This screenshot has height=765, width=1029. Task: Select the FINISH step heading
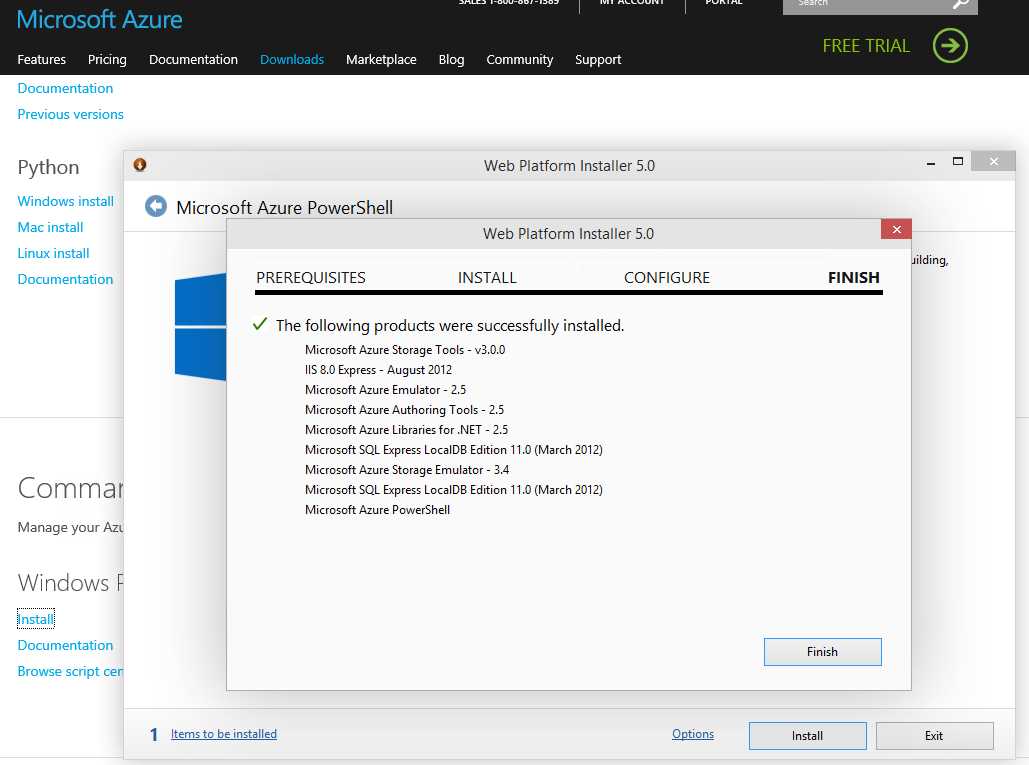tap(853, 278)
